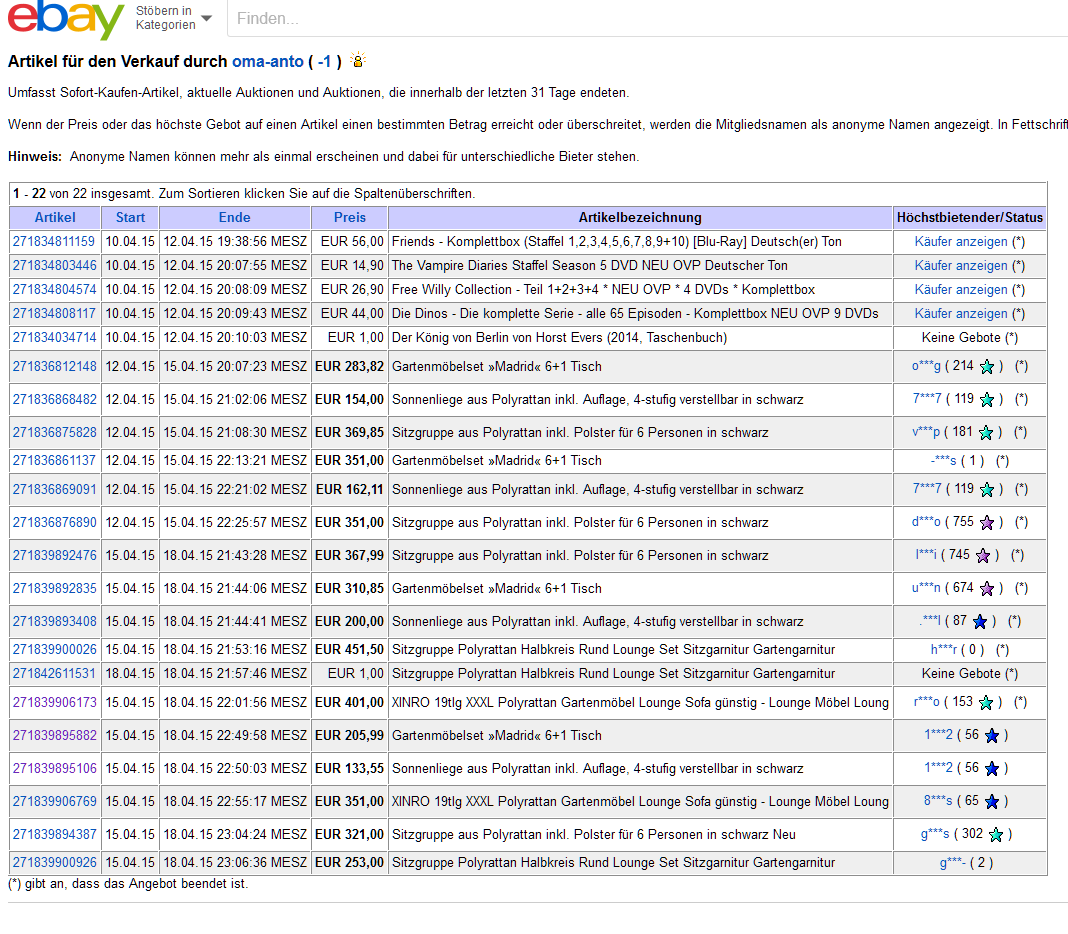
Task: Click Käufer anzeigen for Friends Komplettbox
Action: click(961, 242)
